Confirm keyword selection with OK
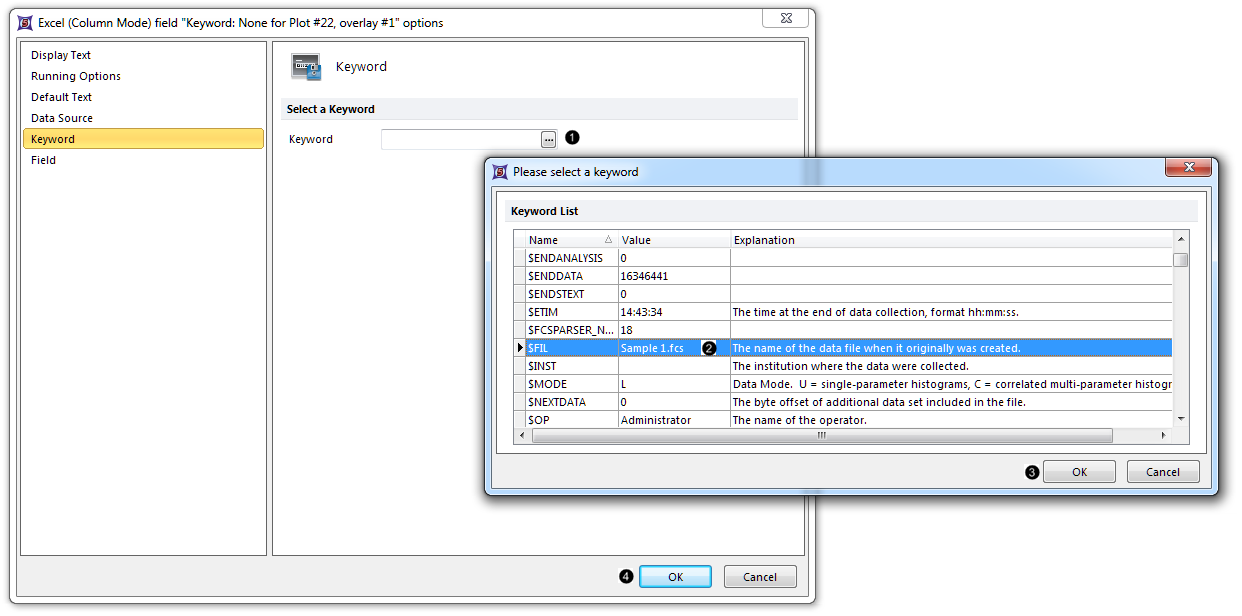This screenshot has width=1242, height=616. pyautogui.click(x=1079, y=472)
